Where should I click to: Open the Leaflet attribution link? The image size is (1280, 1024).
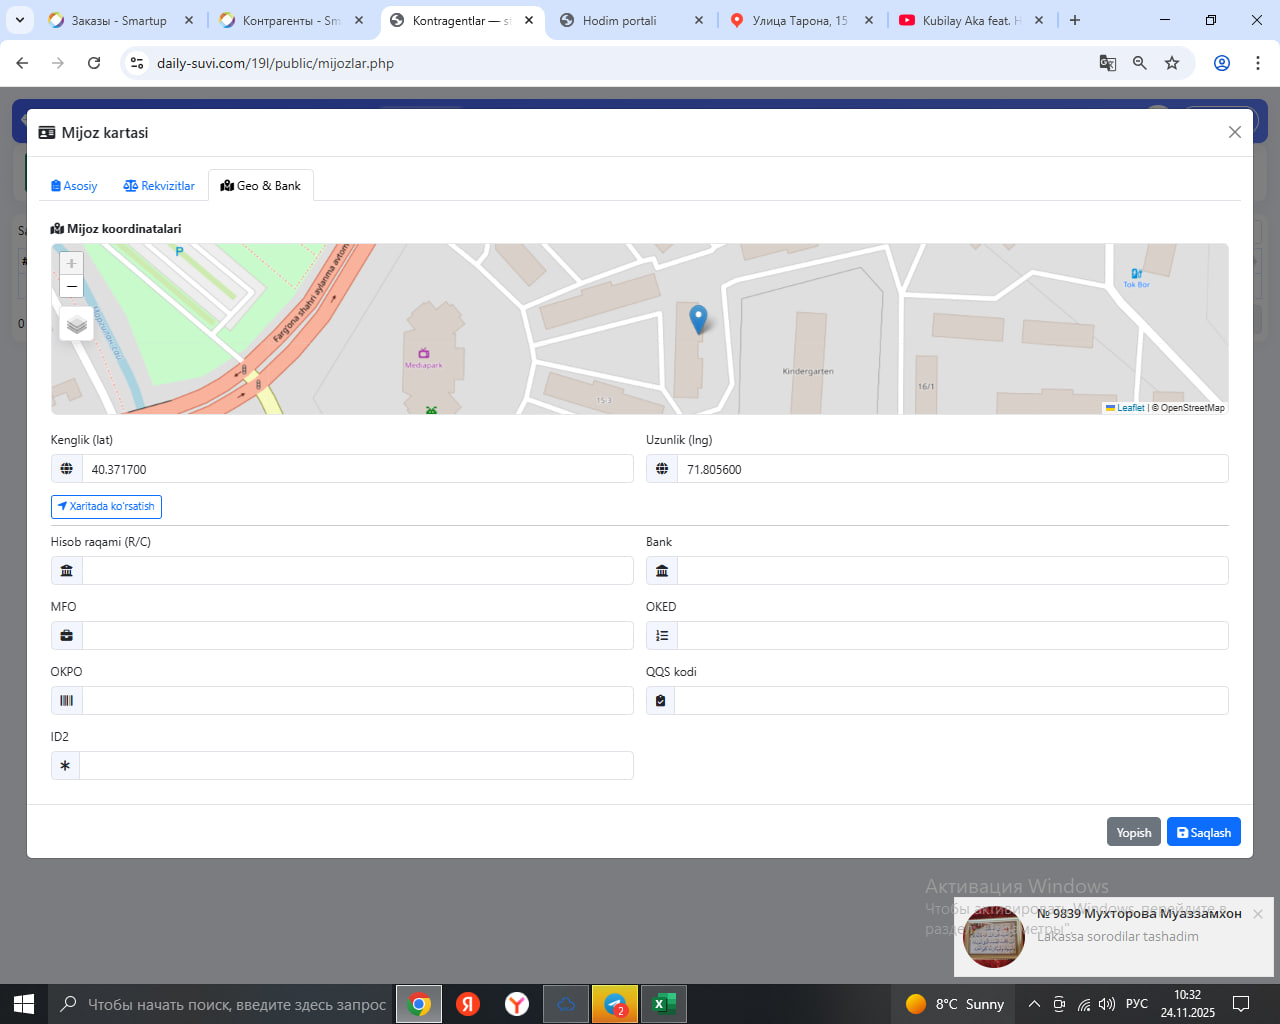(1129, 408)
